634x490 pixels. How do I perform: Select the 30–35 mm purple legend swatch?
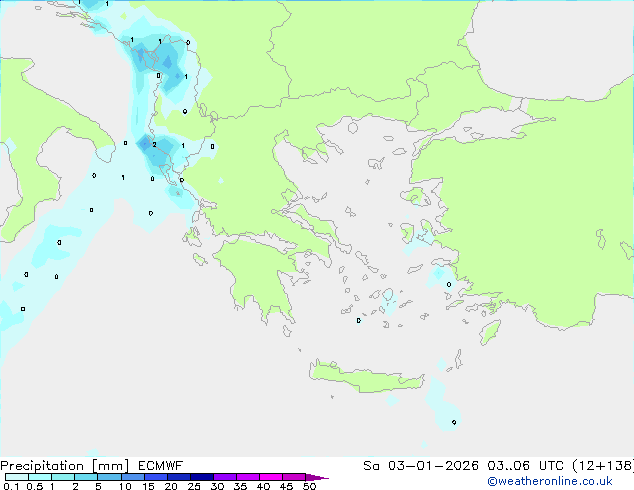(225, 477)
